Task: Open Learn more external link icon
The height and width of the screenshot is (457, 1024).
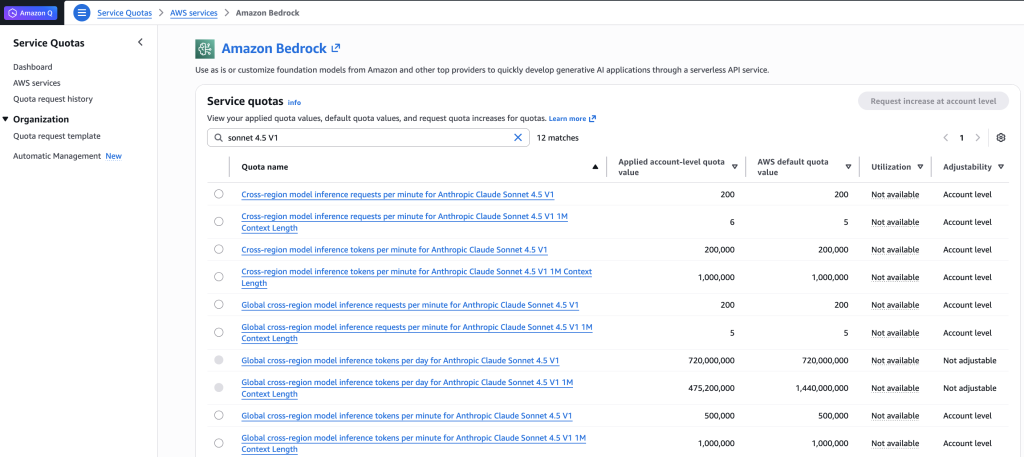Action: (x=592, y=119)
